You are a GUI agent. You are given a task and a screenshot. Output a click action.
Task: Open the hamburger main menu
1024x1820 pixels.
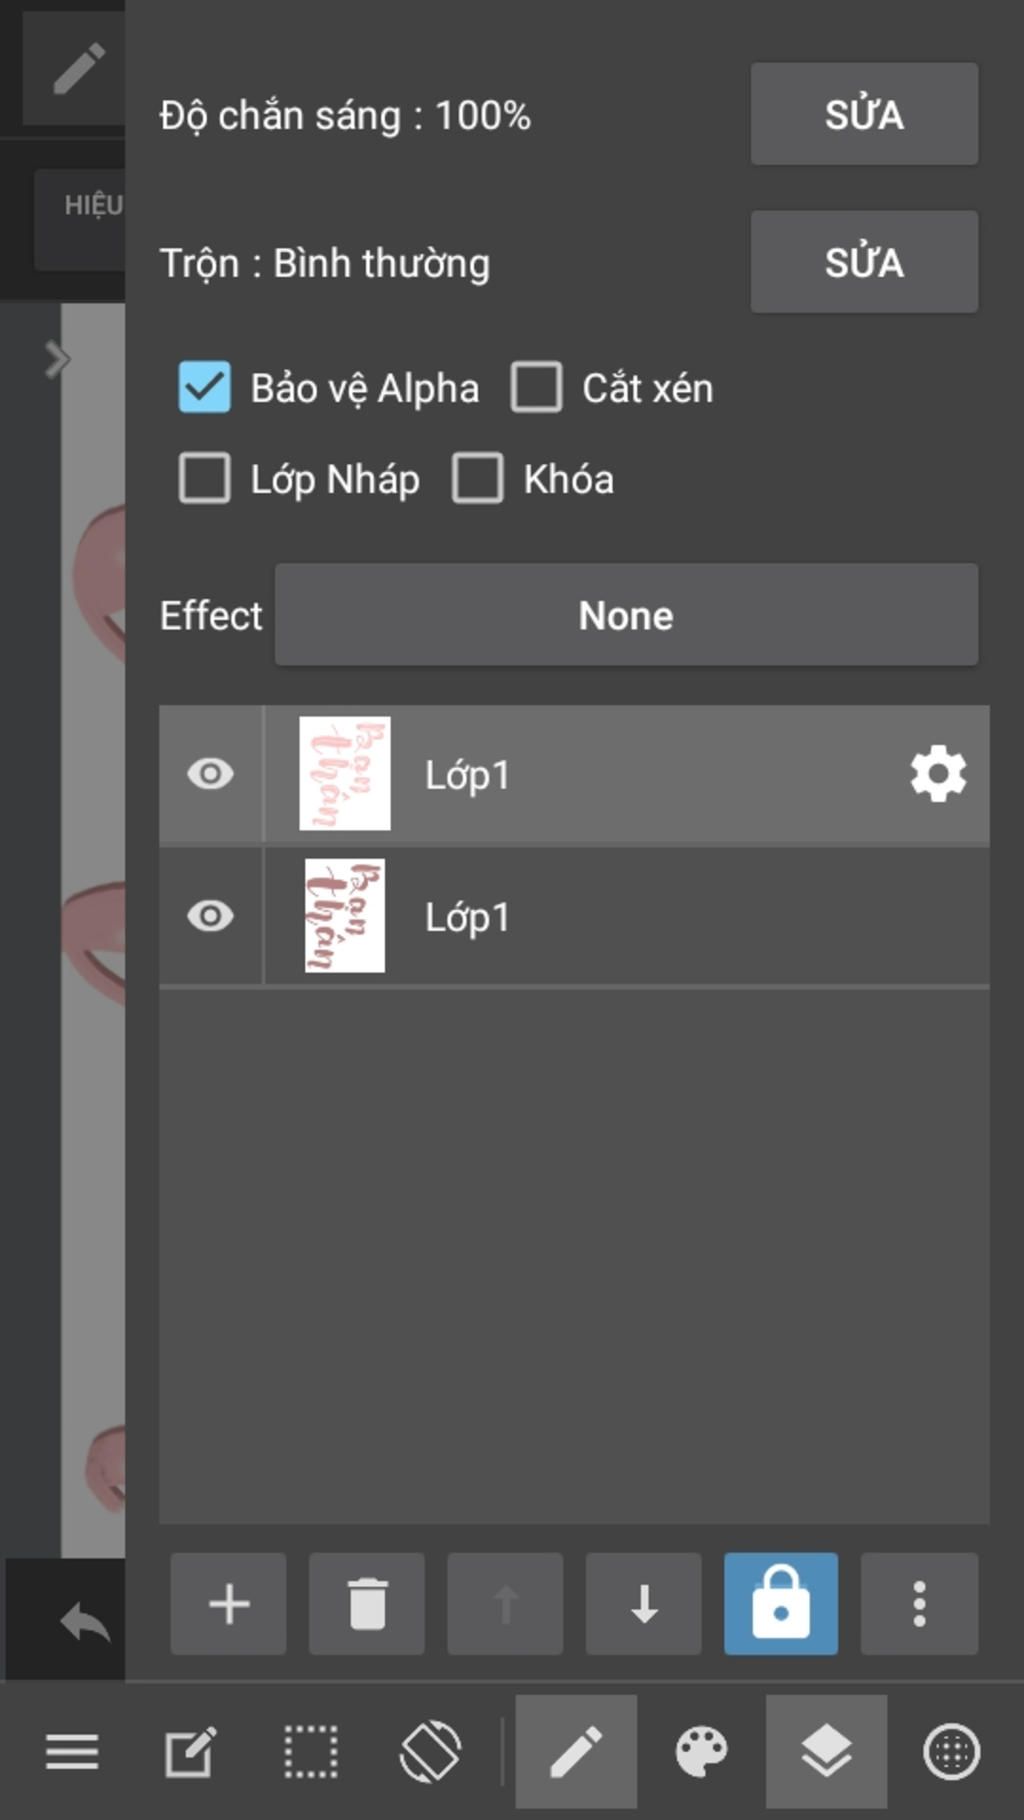pos(72,1751)
